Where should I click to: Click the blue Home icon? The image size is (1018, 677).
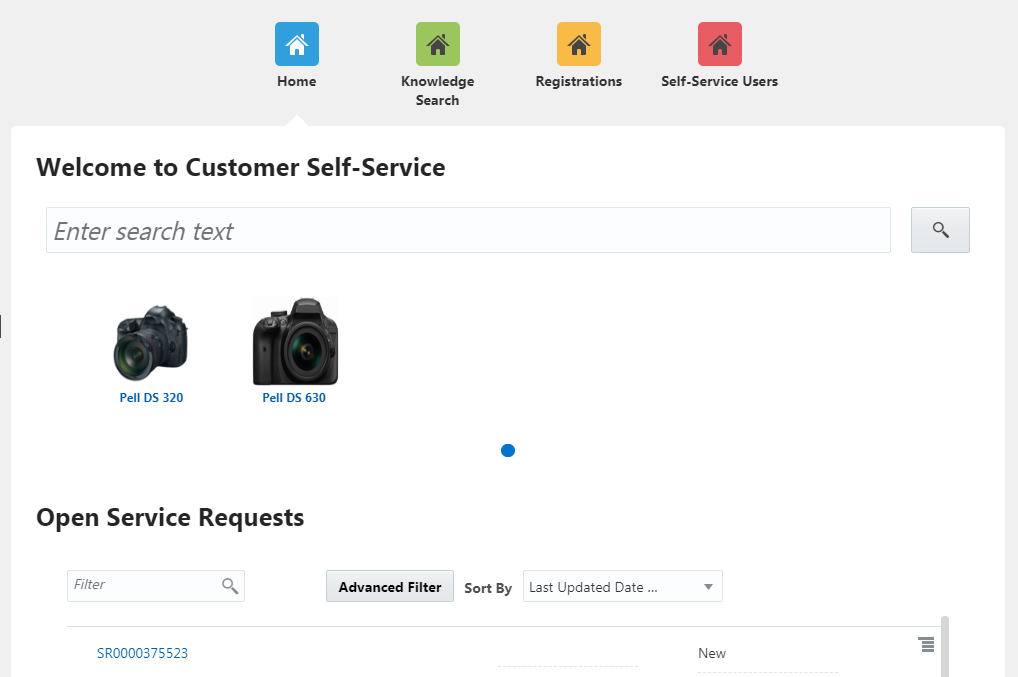297,44
